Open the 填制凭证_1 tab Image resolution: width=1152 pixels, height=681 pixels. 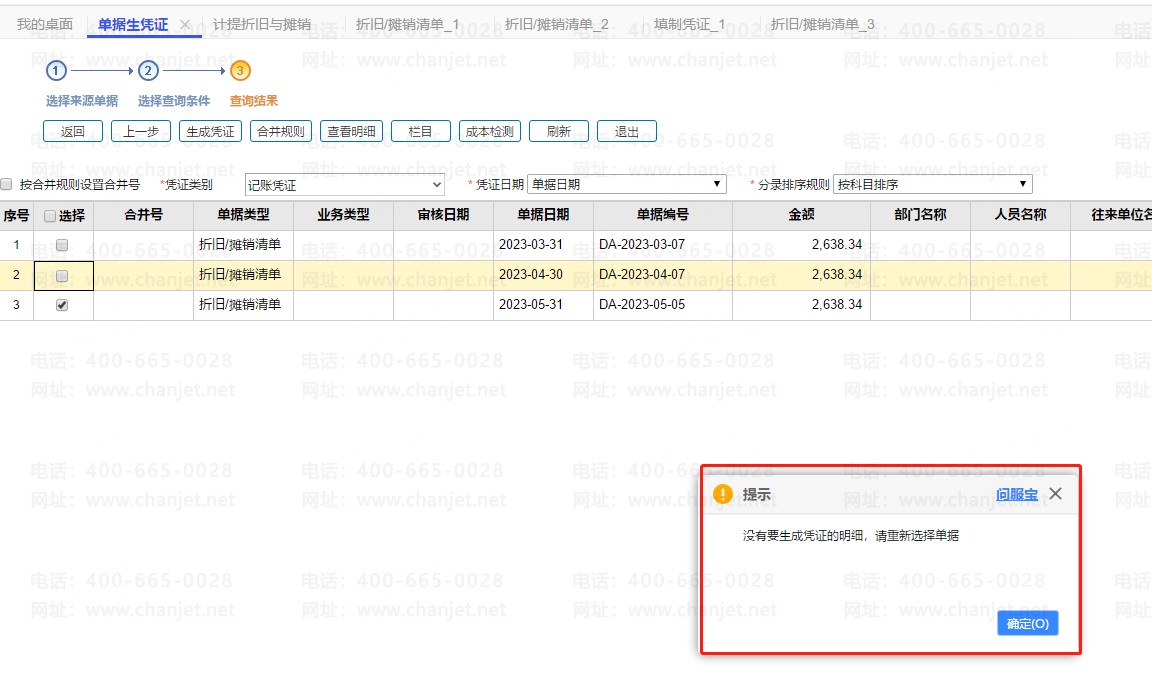pos(689,24)
